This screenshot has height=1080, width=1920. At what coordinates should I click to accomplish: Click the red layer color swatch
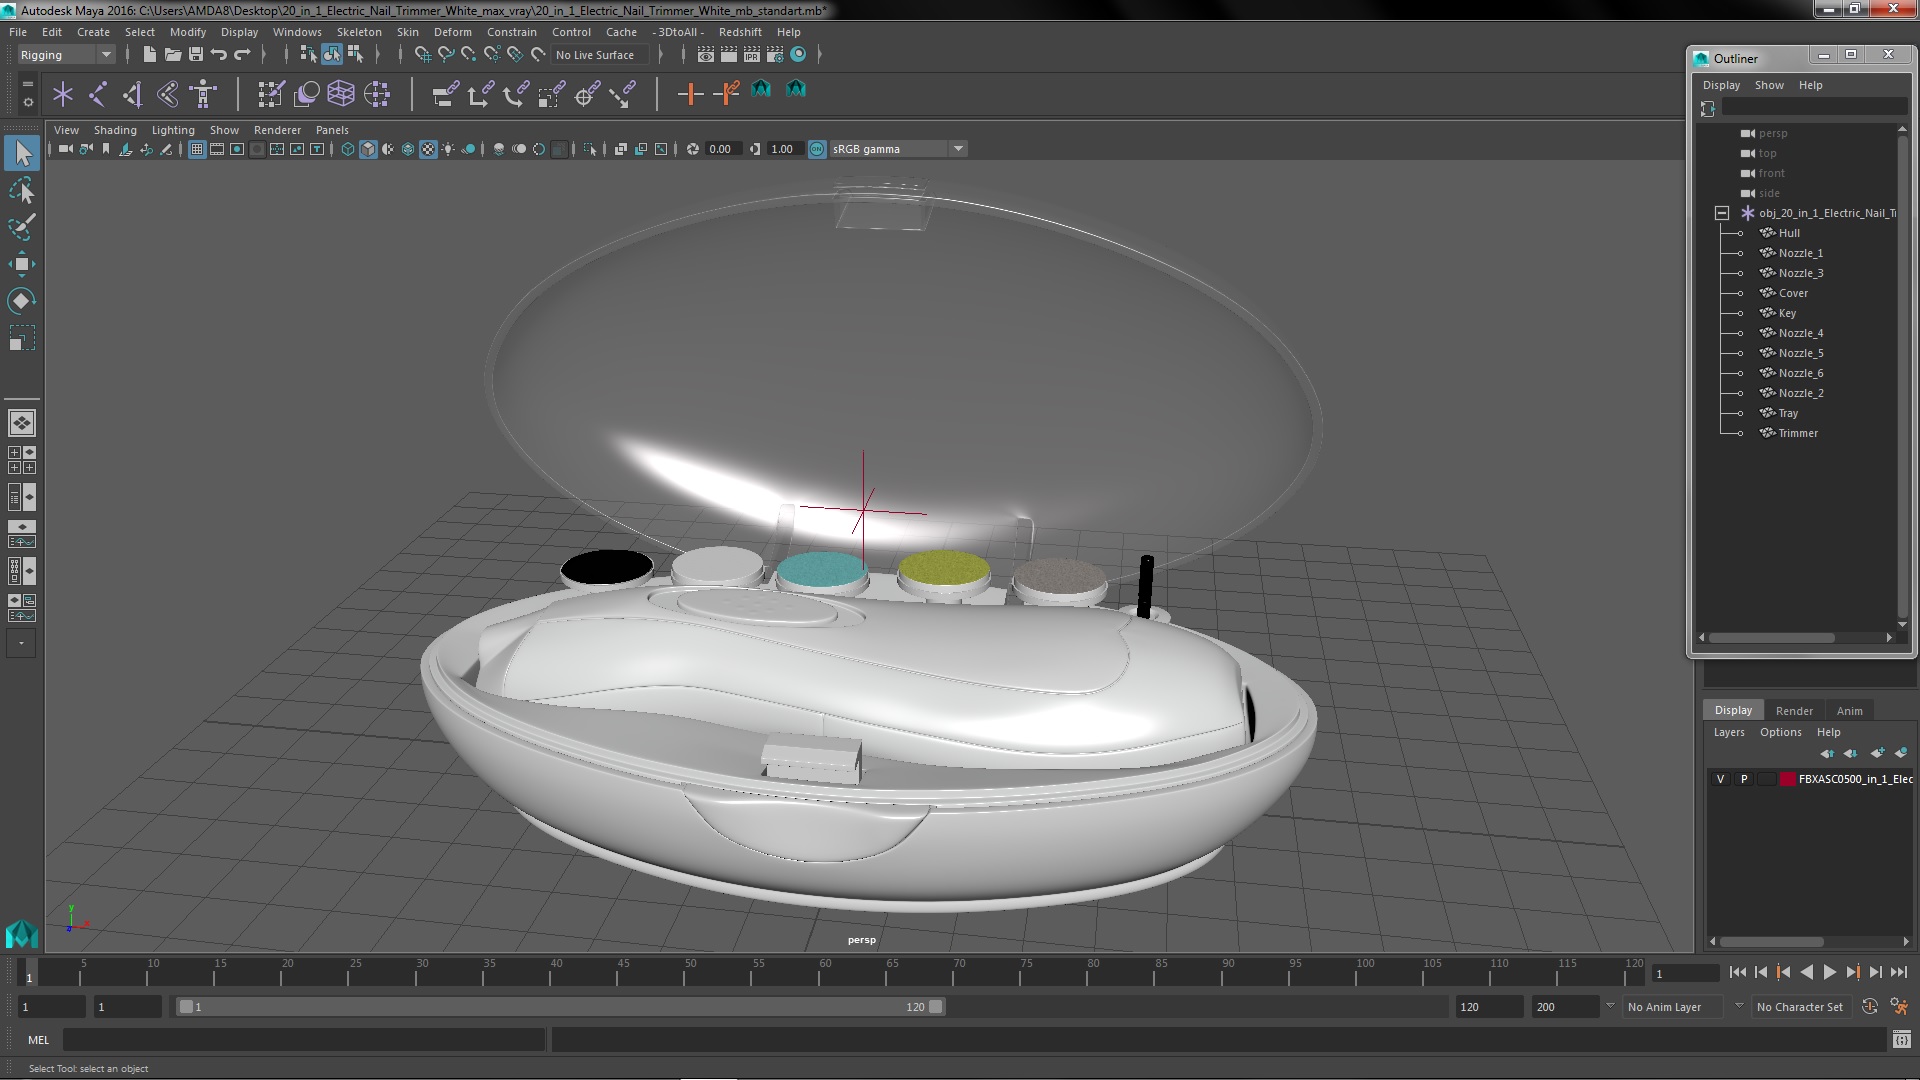coord(1787,779)
